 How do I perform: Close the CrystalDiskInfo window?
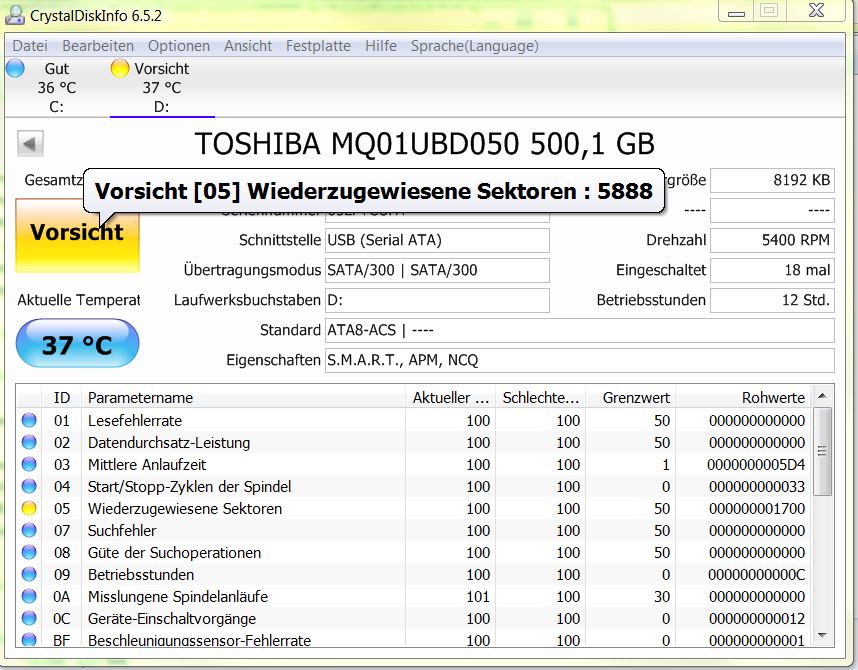coord(816,11)
